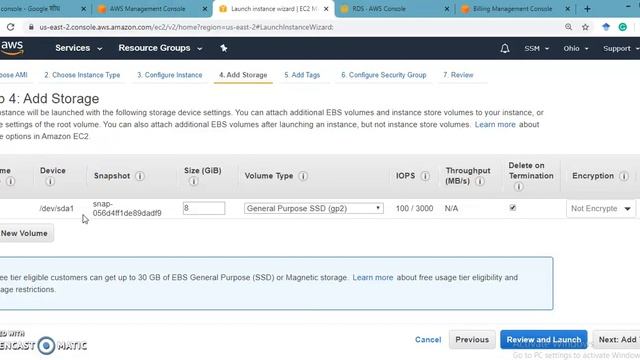640x360 pixels.
Task: Open the Support menu
Action: [x=621, y=49]
